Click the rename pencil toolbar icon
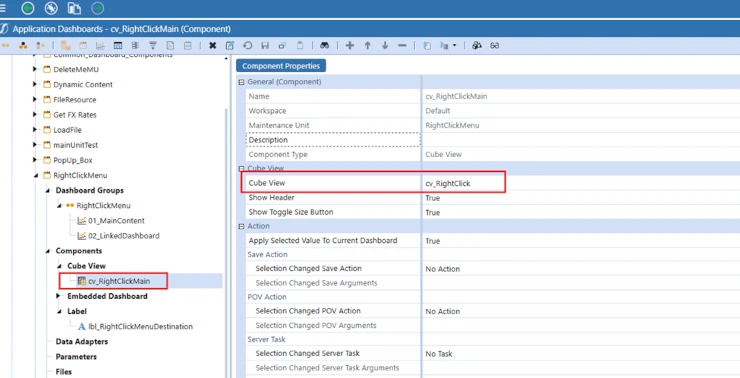Viewport: 740px width, 378px height. point(230,46)
